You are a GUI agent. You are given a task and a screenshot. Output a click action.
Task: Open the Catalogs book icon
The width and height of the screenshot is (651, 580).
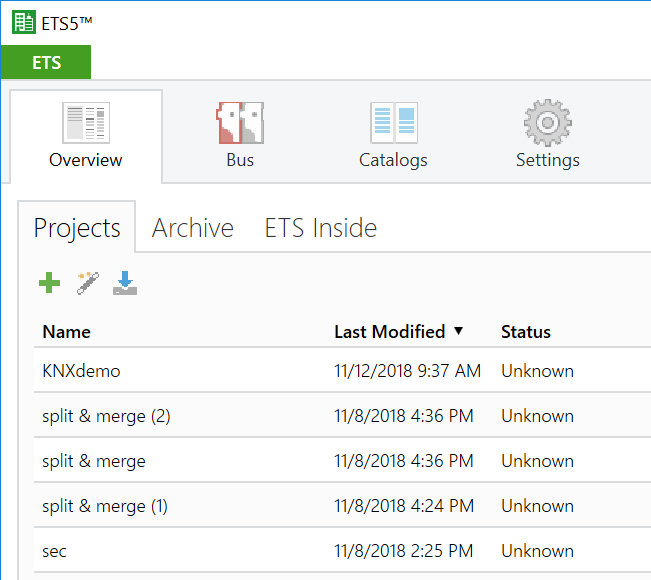394,123
